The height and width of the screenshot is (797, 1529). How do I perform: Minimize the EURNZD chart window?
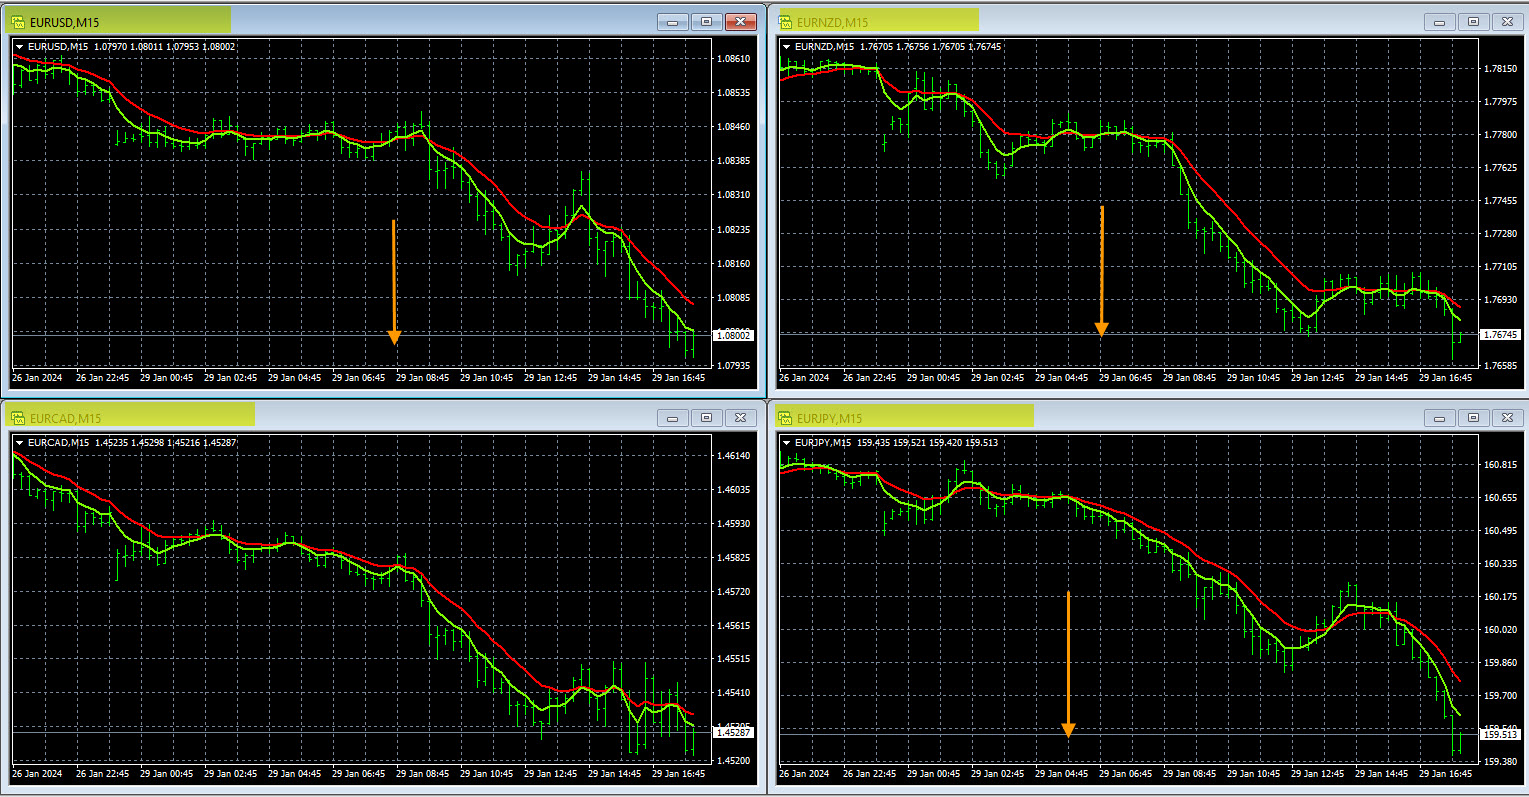[1440, 21]
